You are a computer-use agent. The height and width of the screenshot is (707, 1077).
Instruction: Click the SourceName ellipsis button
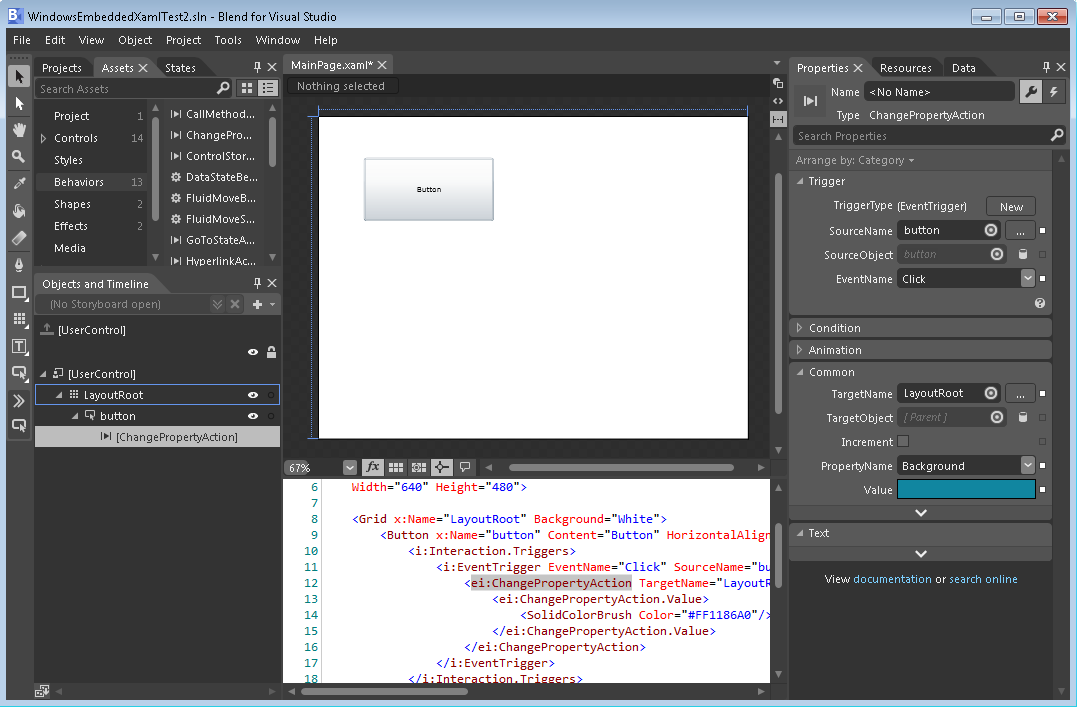[x=1020, y=230]
